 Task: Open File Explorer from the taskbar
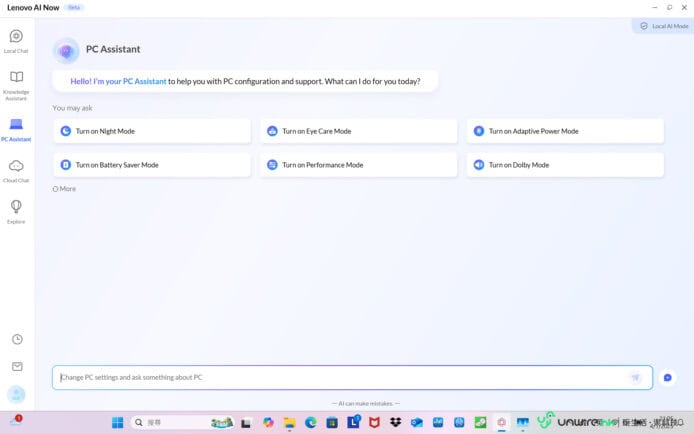(289, 423)
